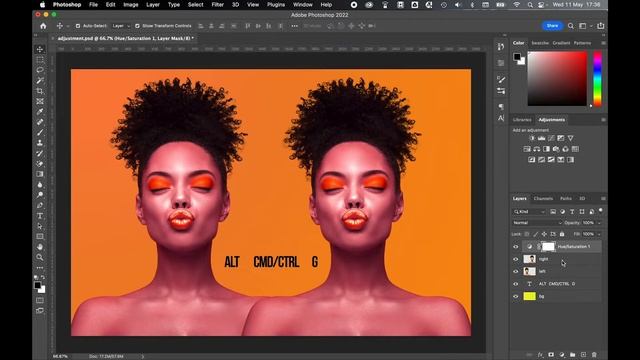Hide the left layer

(516, 271)
